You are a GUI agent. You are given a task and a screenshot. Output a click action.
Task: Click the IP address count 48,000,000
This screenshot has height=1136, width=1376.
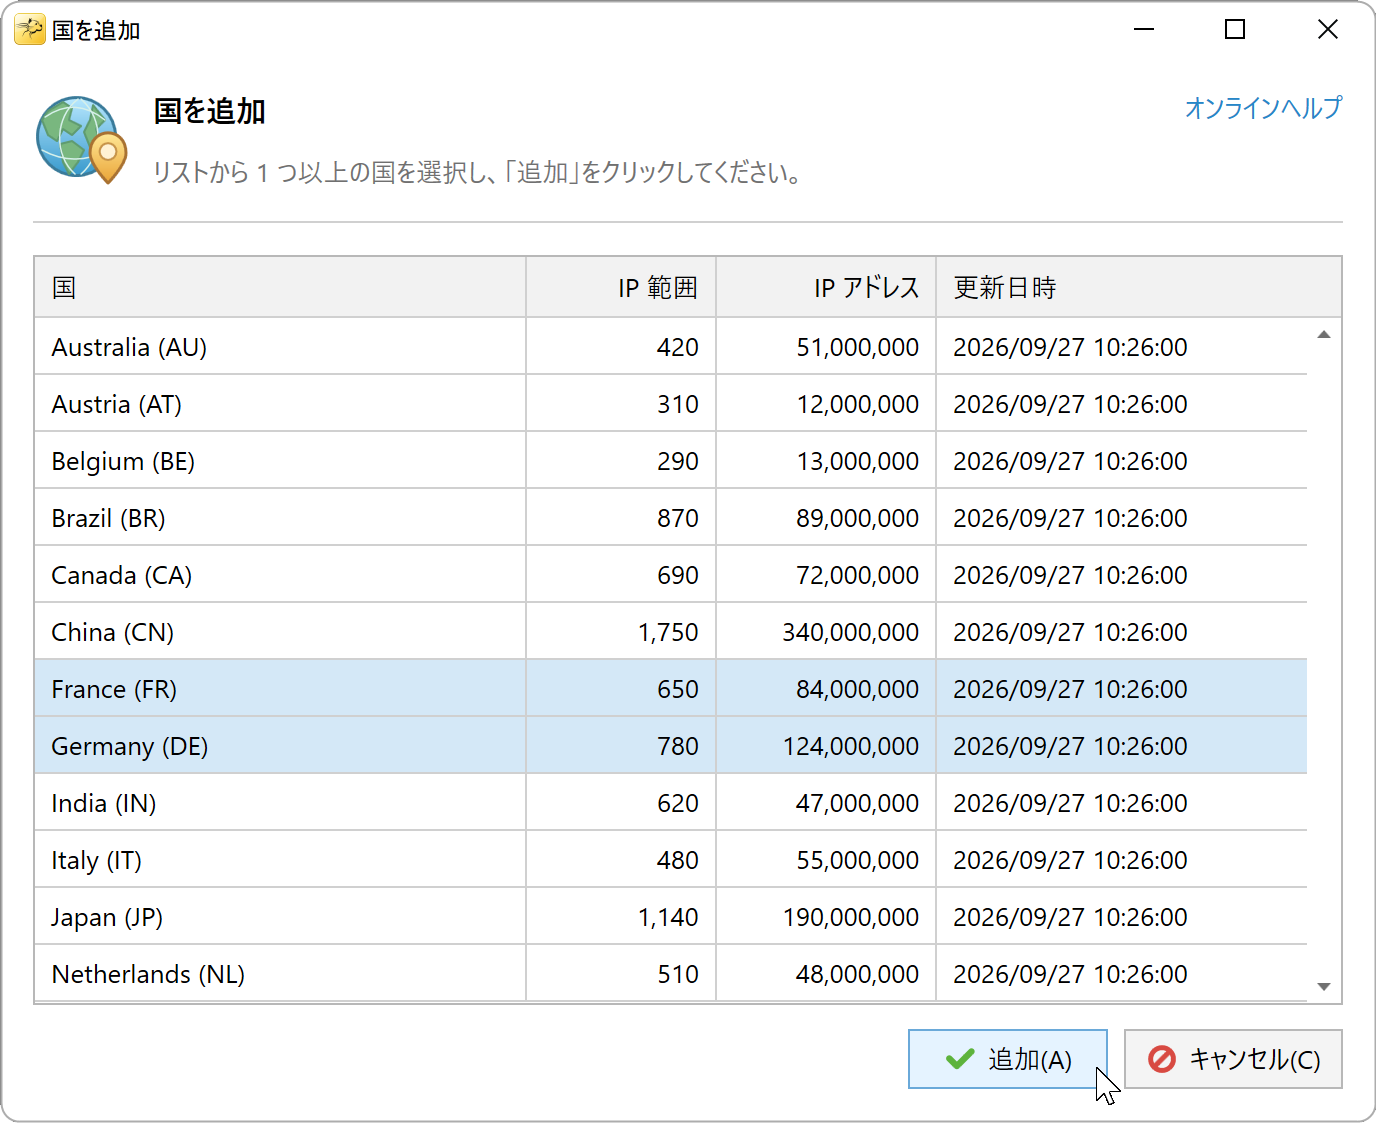pyautogui.click(x=858, y=974)
